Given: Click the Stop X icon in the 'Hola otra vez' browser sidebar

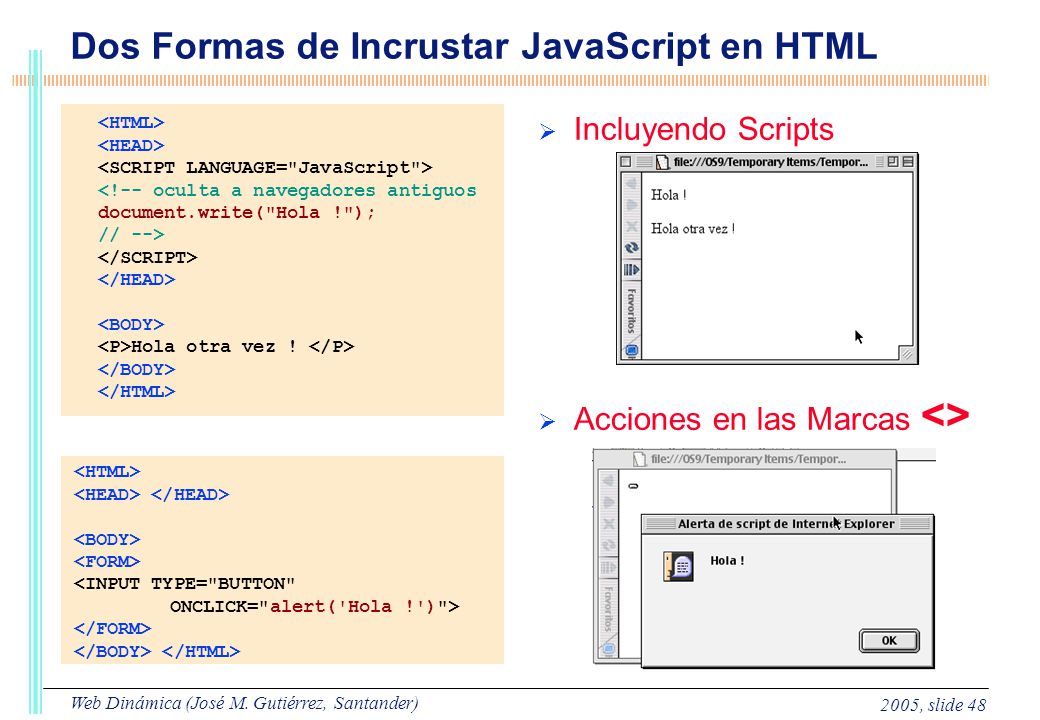Looking at the screenshot, I should point(631,227).
